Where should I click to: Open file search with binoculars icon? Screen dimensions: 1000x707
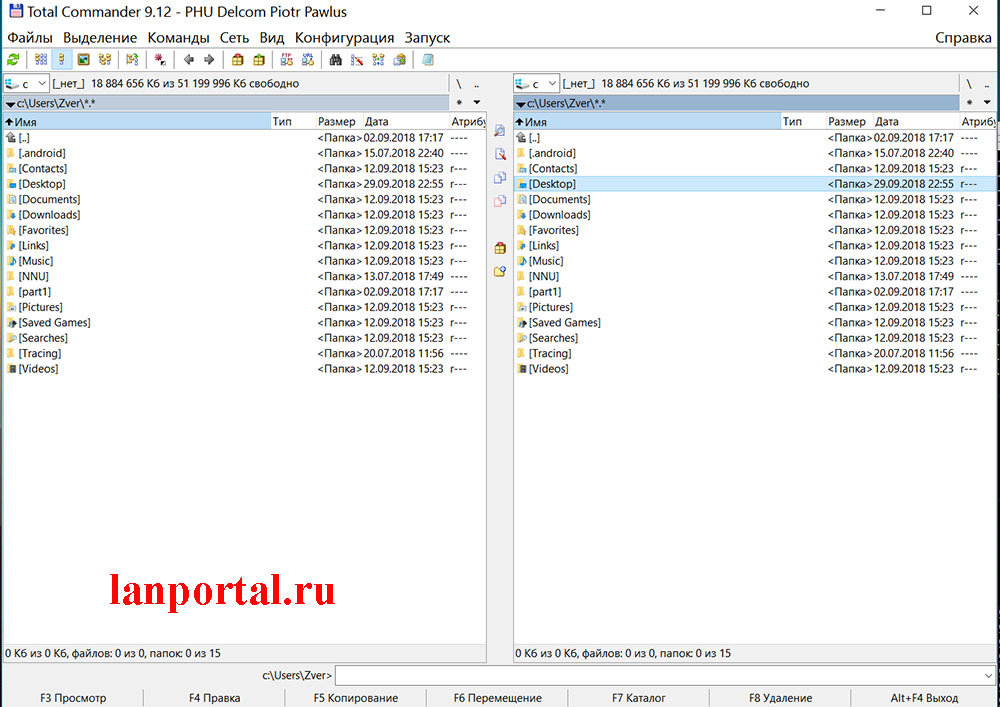(335, 60)
